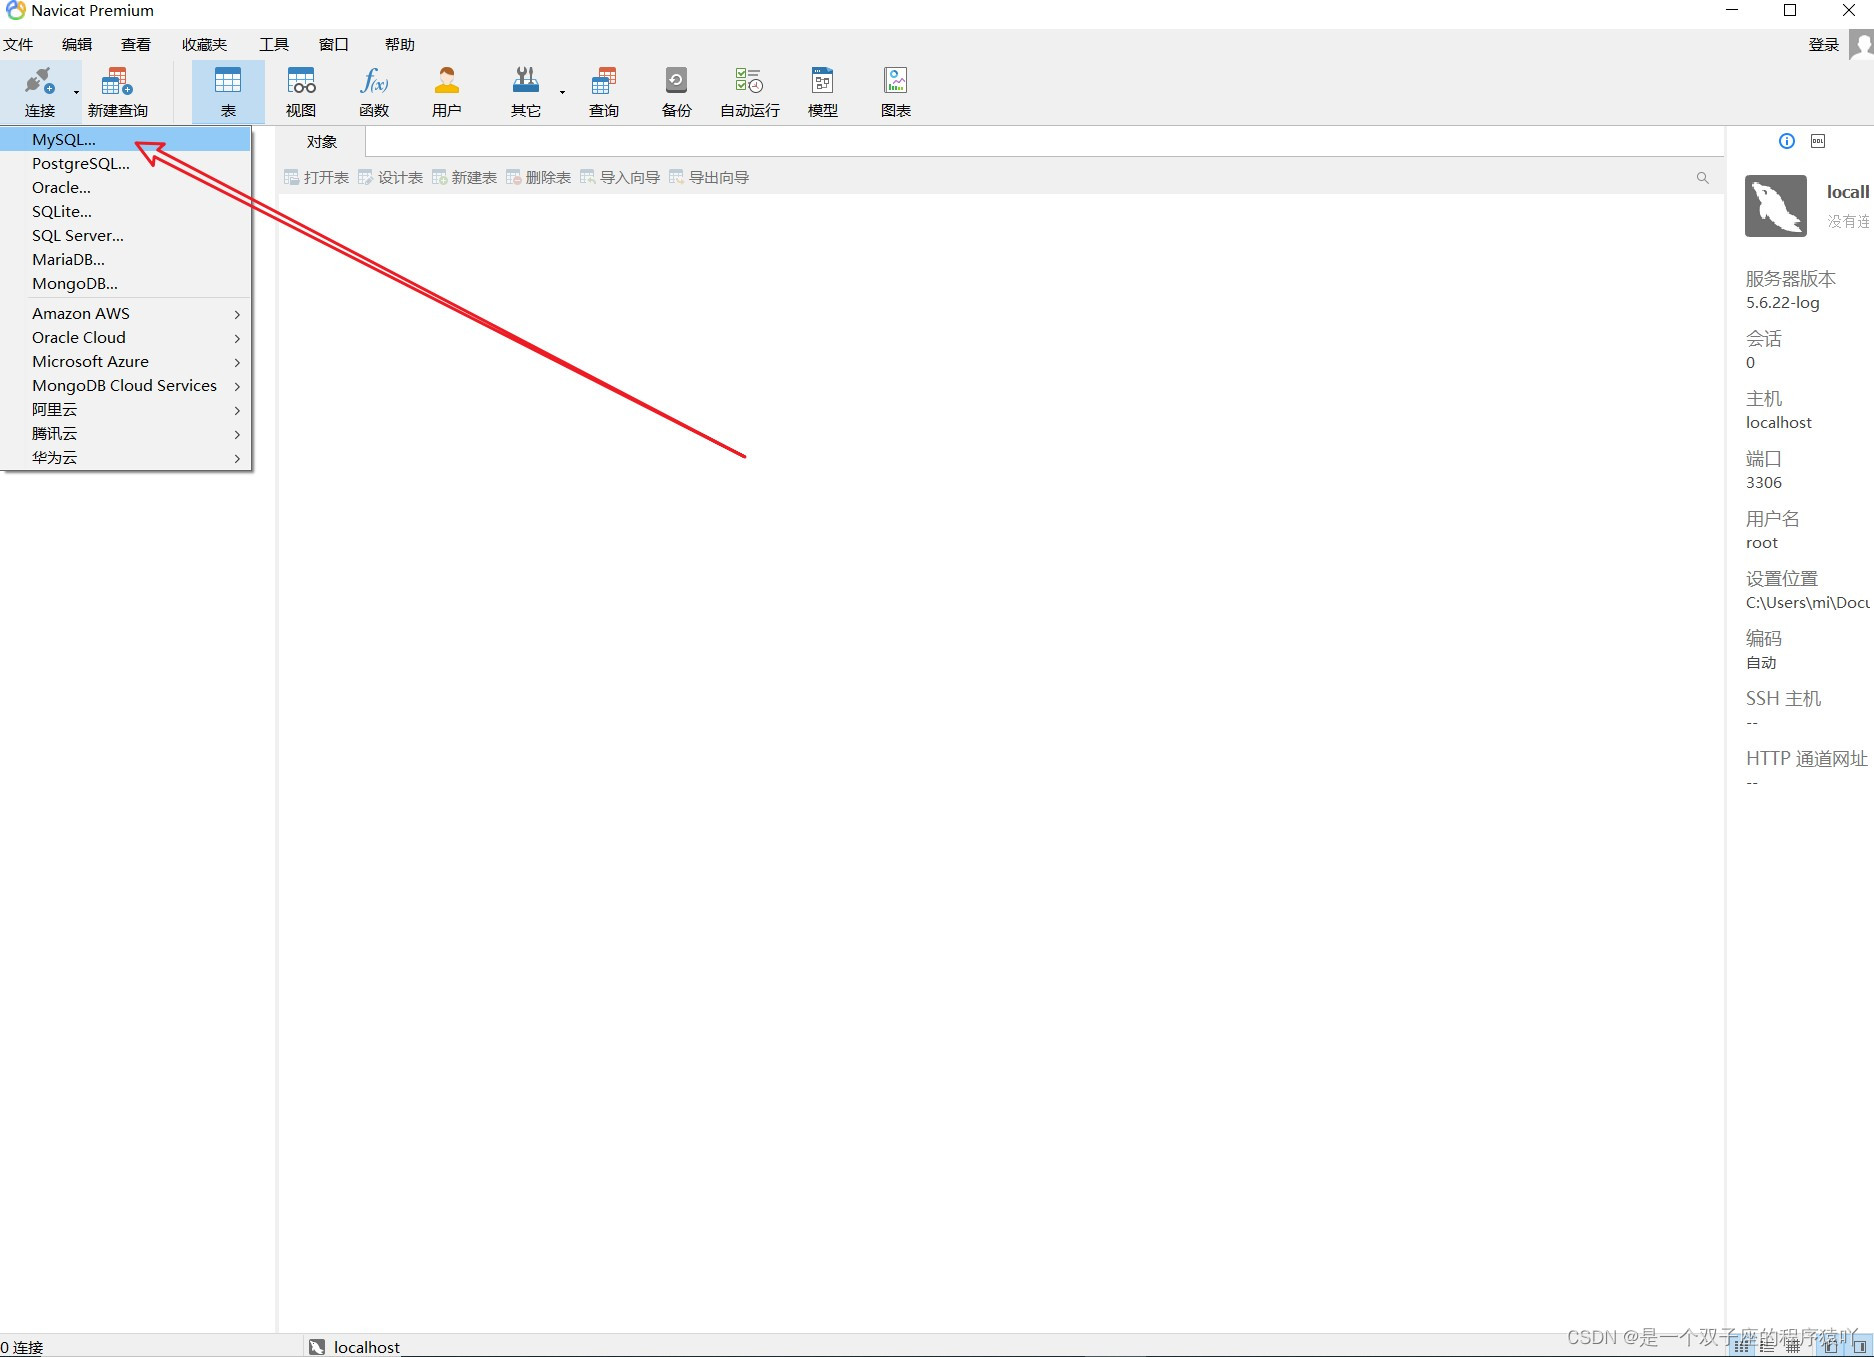Open the 窗口 menu
This screenshot has width=1874, height=1357.
pyautogui.click(x=333, y=44)
